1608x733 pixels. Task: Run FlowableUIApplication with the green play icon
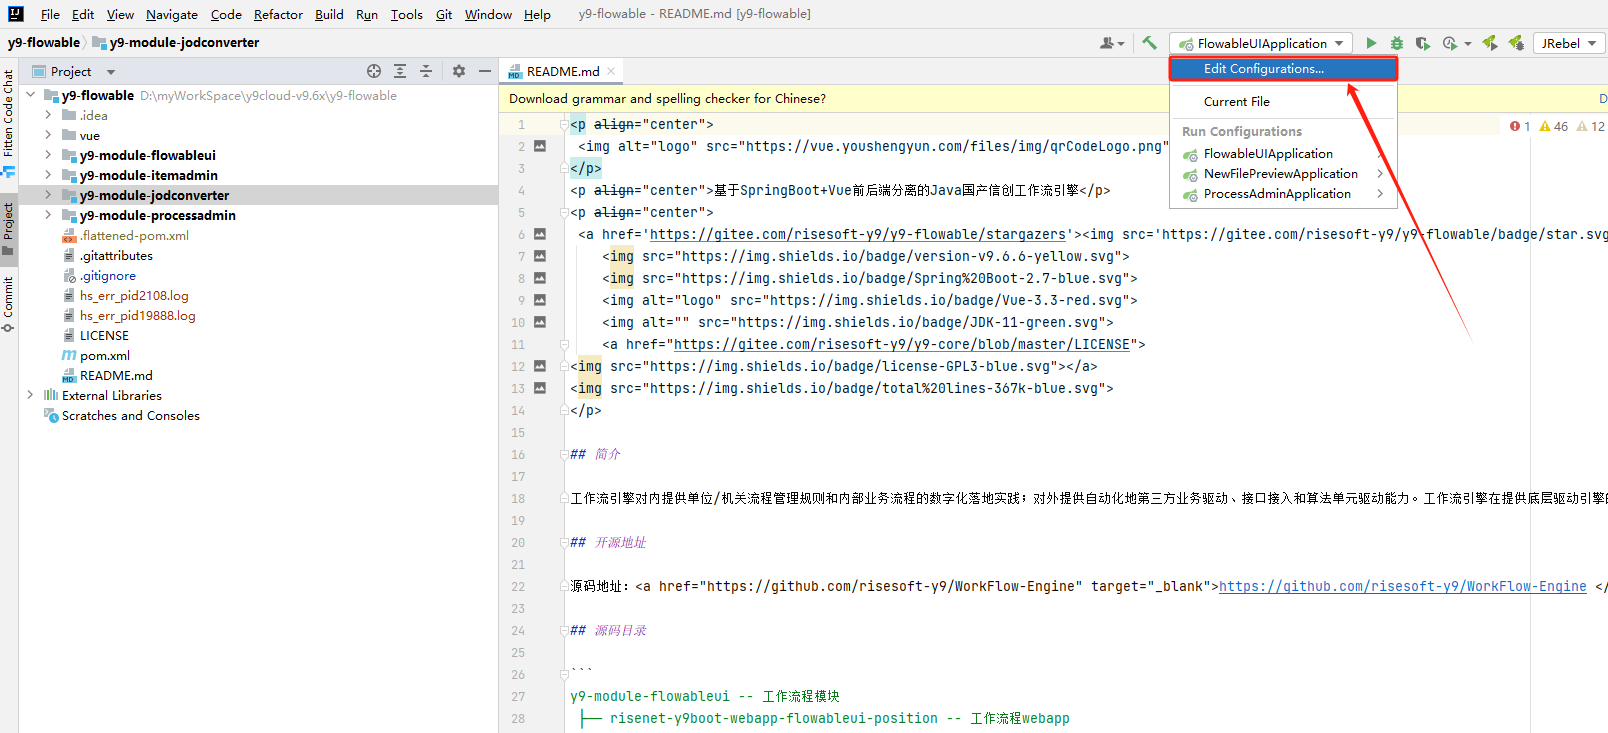tap(1371, 43)
